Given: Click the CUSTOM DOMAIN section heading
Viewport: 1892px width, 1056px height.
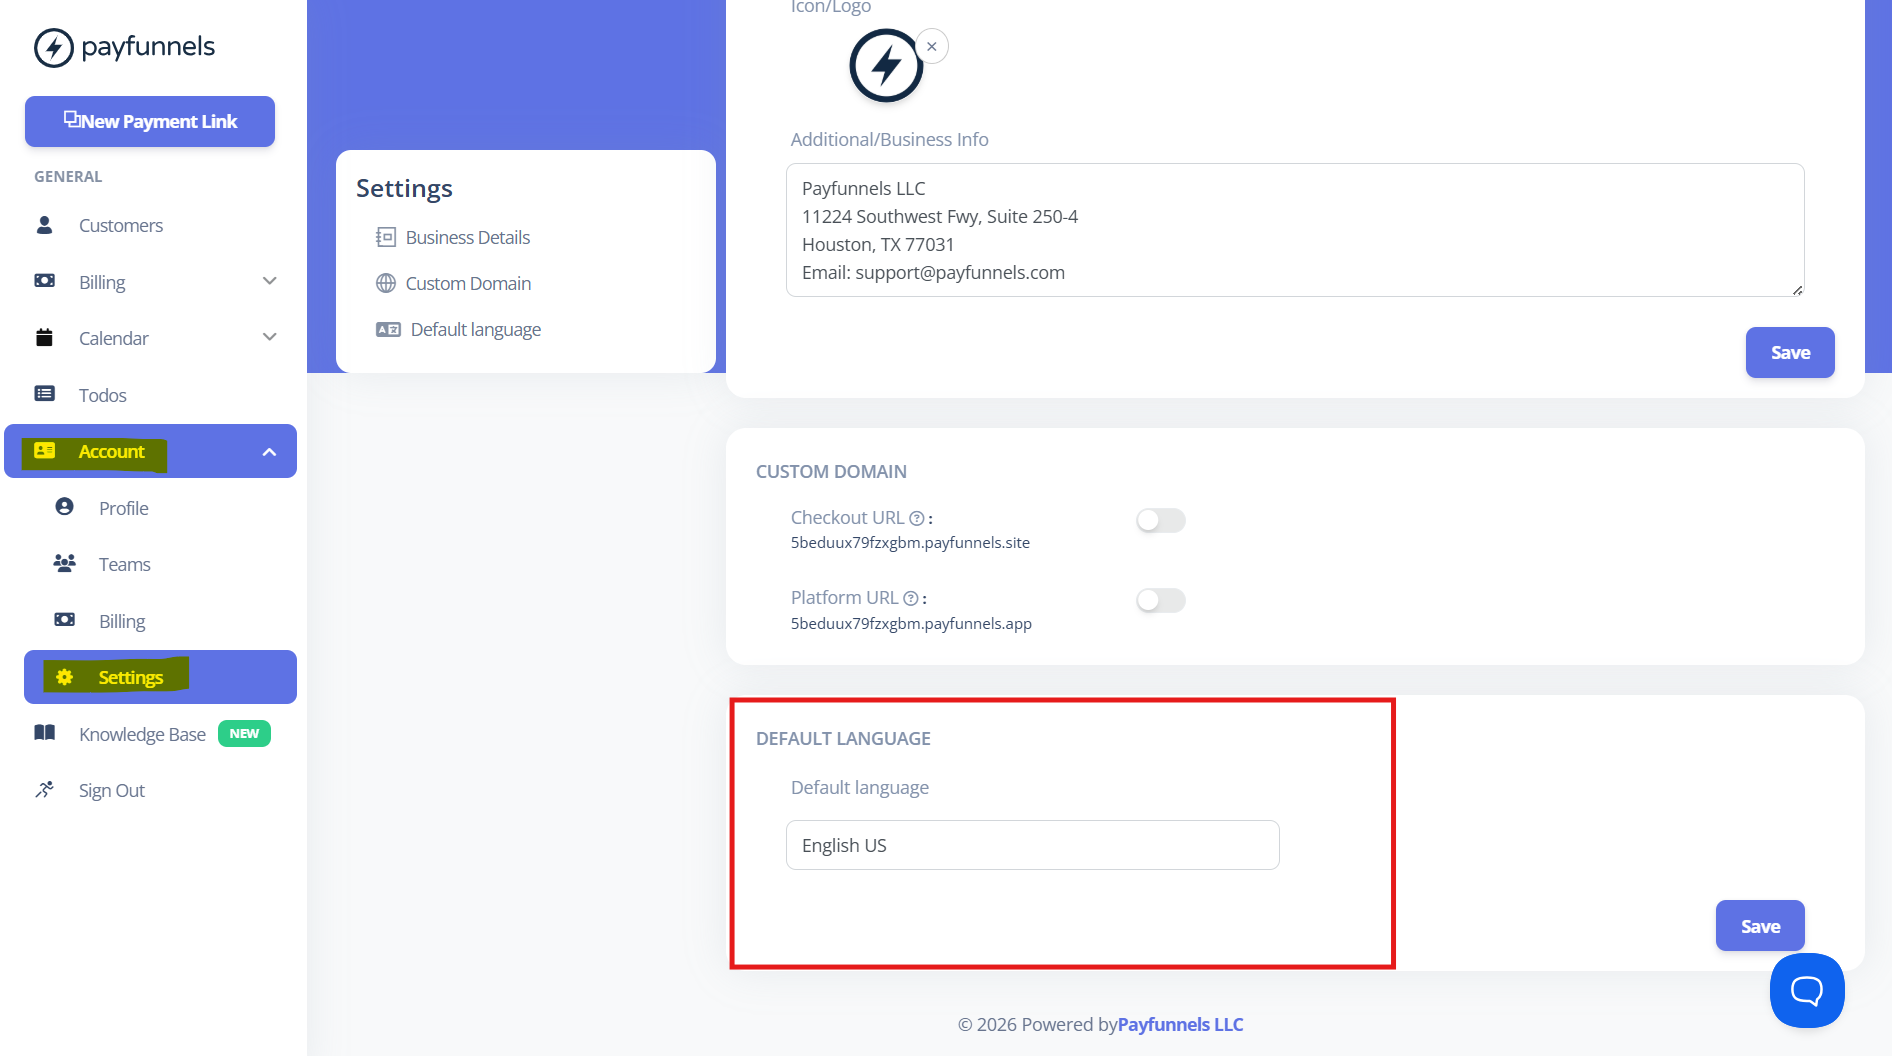Looking at the screenshot, I should click(x=831, y=471).
